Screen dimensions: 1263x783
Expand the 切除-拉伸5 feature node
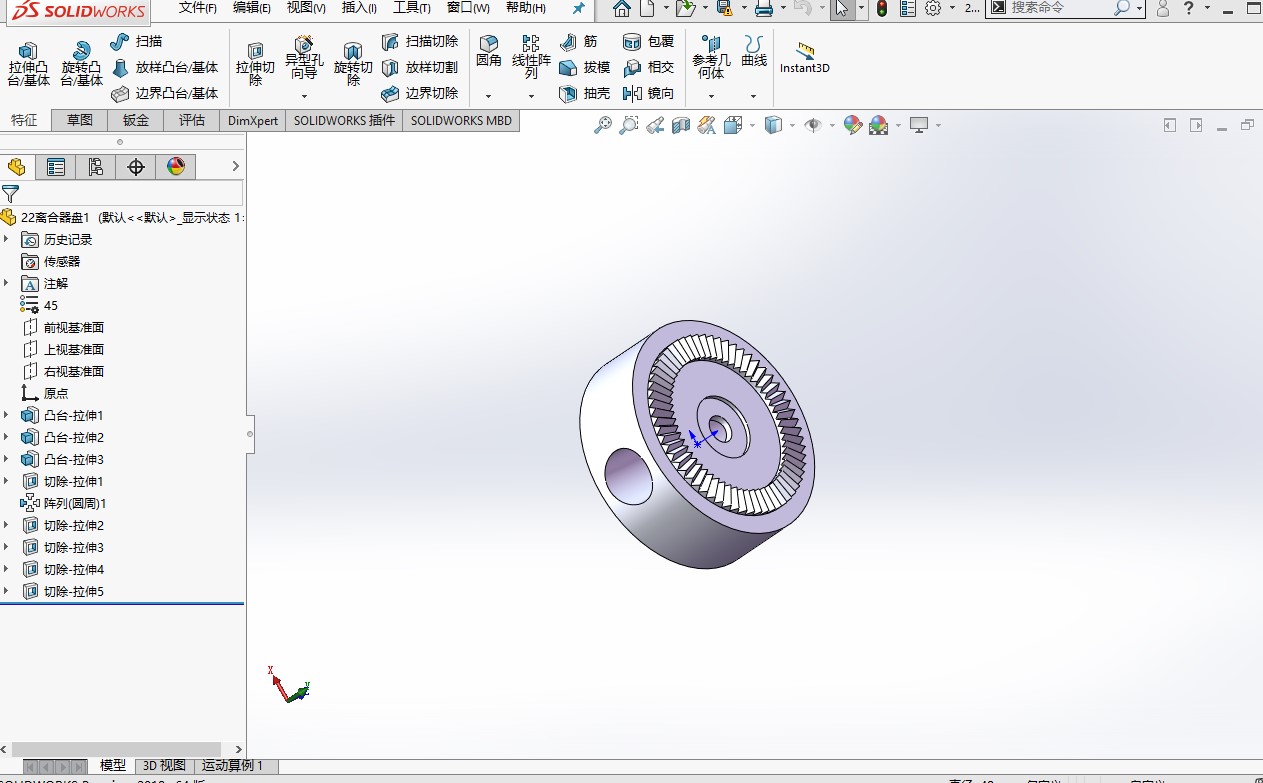tap(6, 591)
